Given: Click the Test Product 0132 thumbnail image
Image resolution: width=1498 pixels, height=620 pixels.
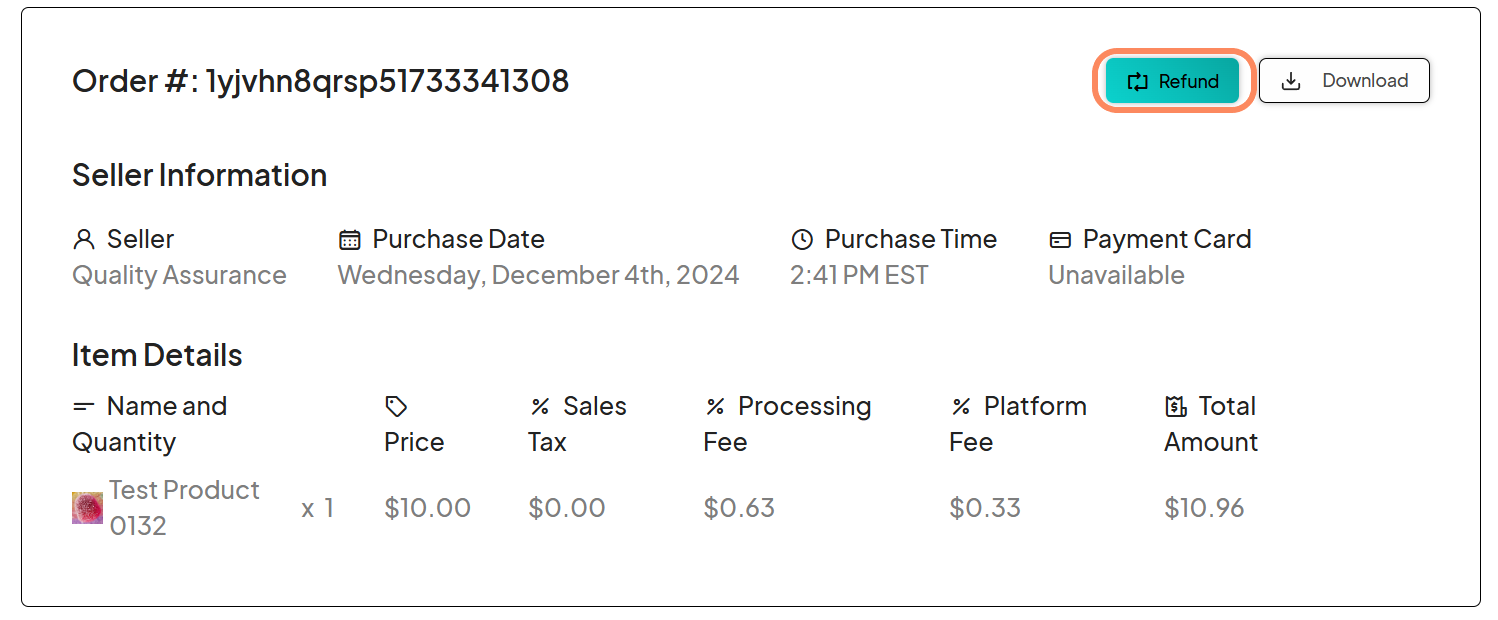Looking at the screenshot, I should click(x=86, y=507).
